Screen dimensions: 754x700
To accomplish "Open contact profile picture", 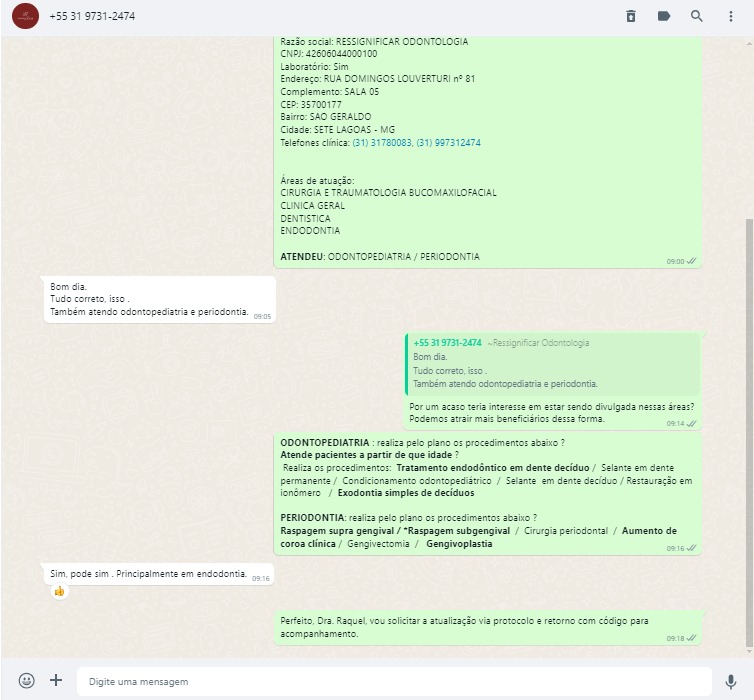I will tap(25, 16).
